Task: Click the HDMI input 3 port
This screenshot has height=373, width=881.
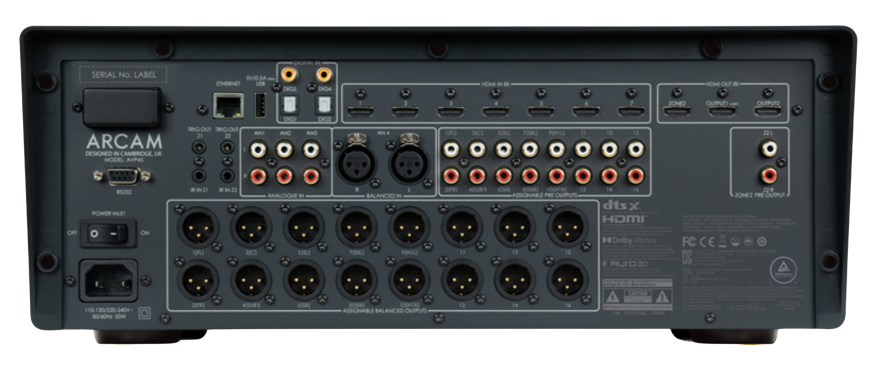Action: [451, 111]
